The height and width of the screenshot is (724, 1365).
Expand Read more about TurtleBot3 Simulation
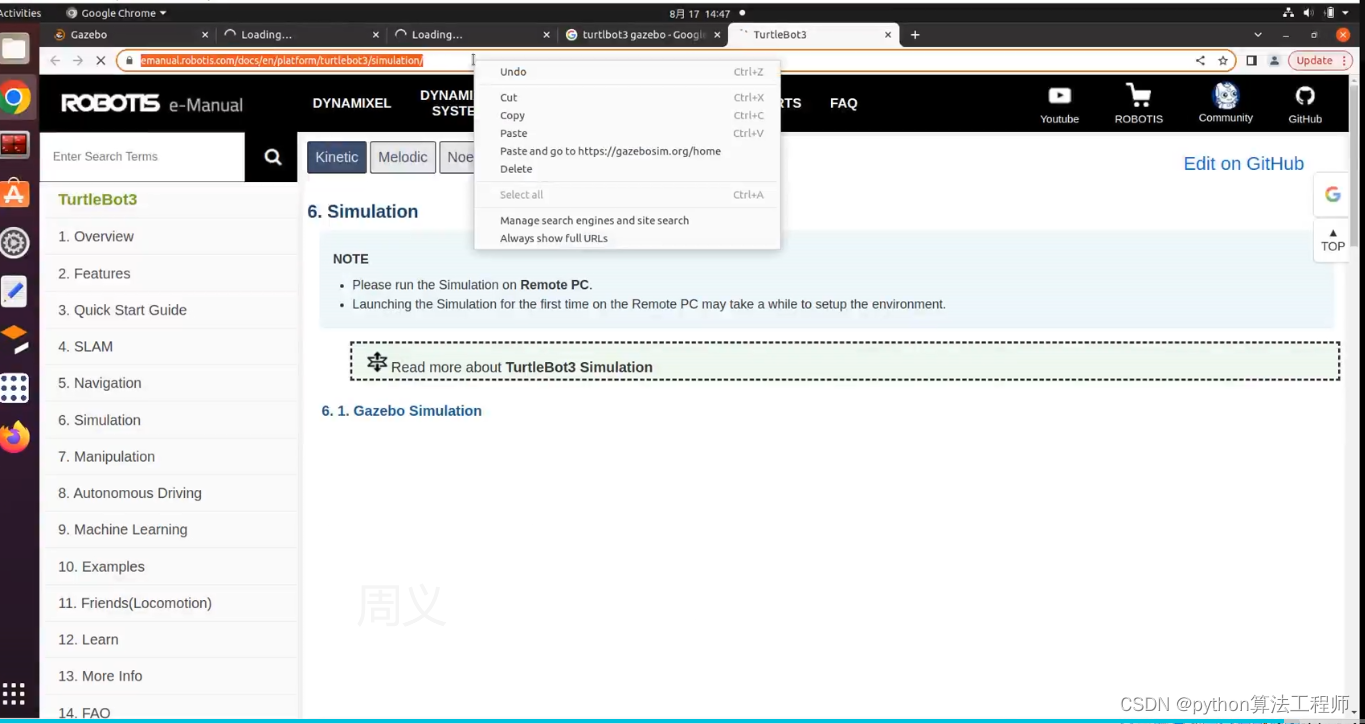(x=844, y=361)
